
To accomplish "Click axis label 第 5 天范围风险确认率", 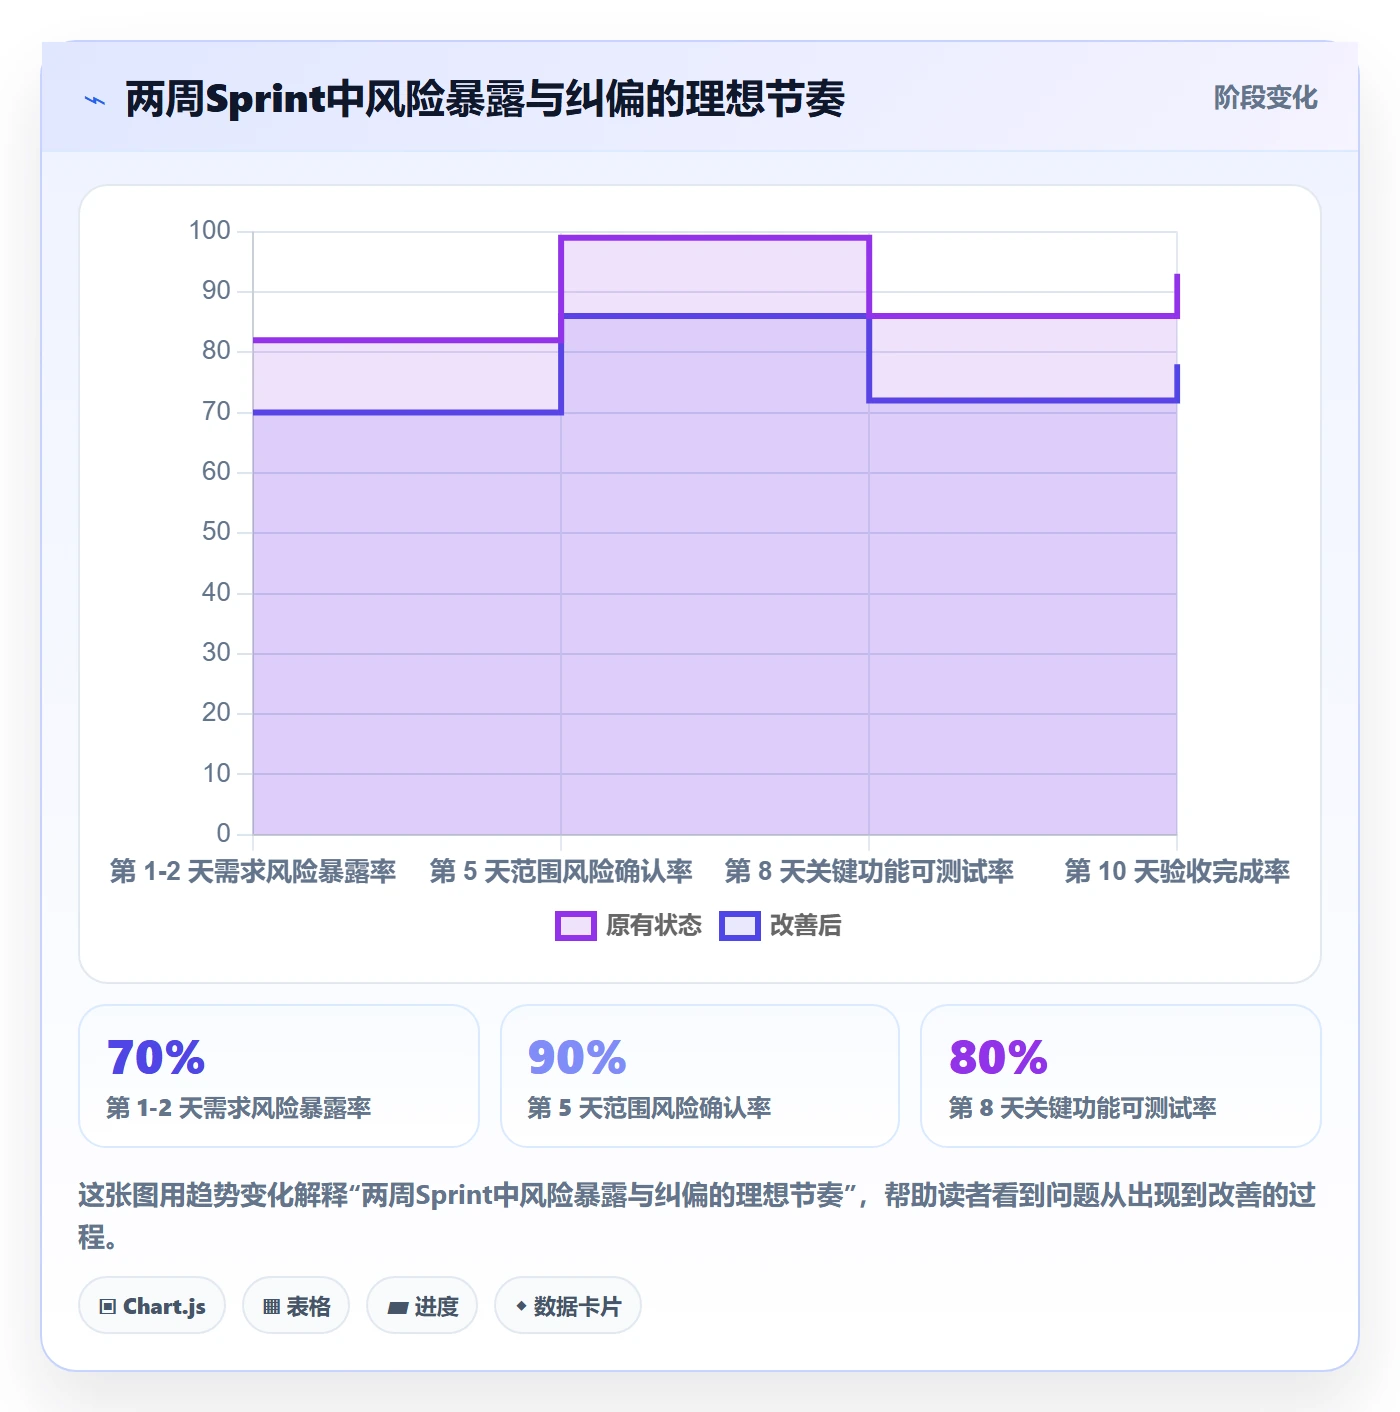I will pos(561,871).
